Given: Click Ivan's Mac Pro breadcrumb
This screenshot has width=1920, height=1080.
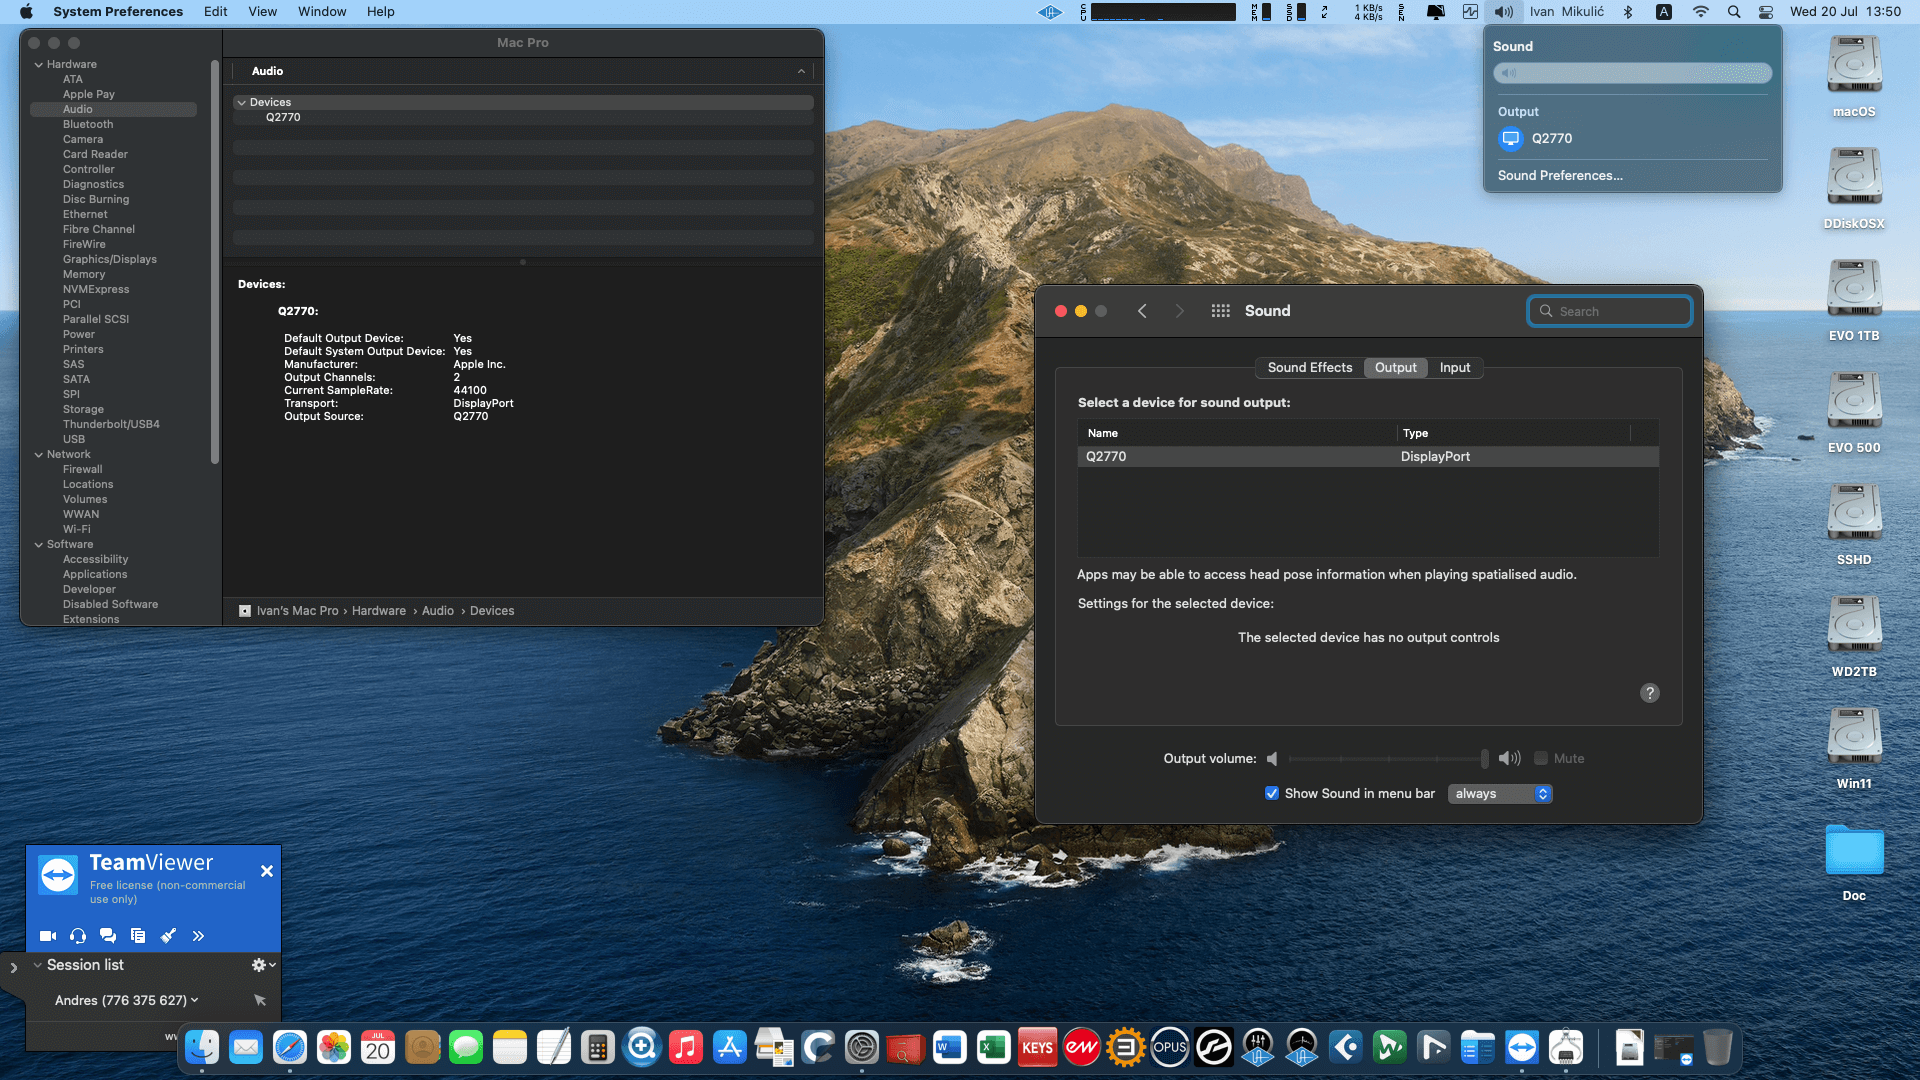Looking at the screenshot, I should point(297,611).
